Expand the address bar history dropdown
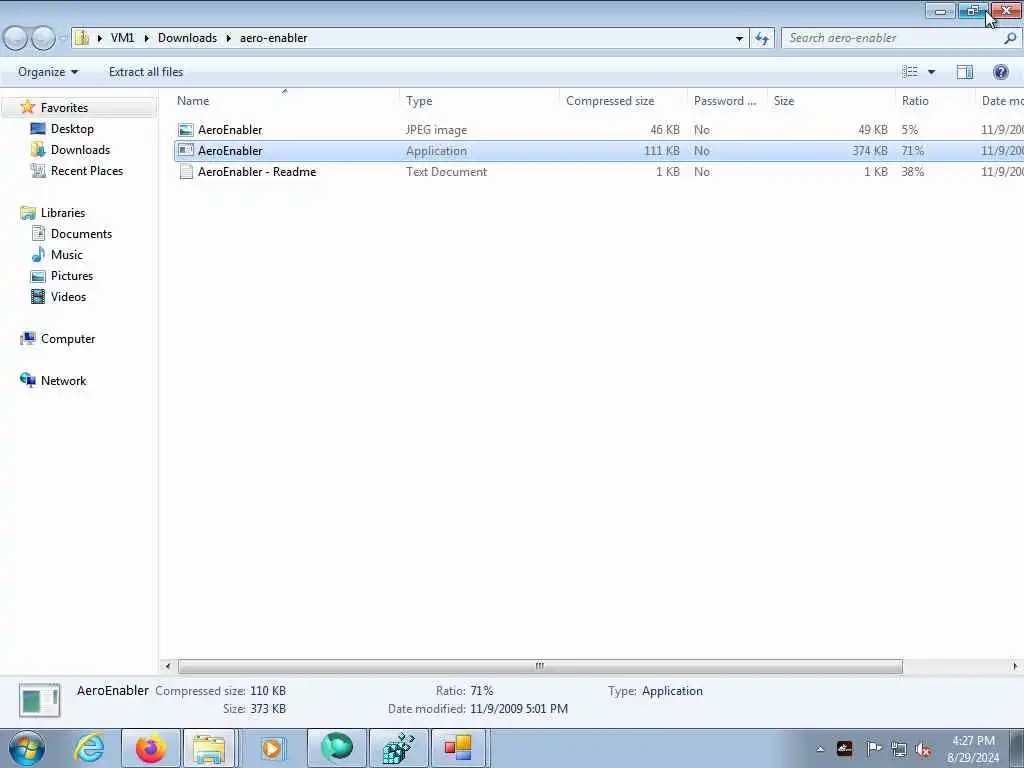This screenshot has height=768, width=1024. coord(739,38)
